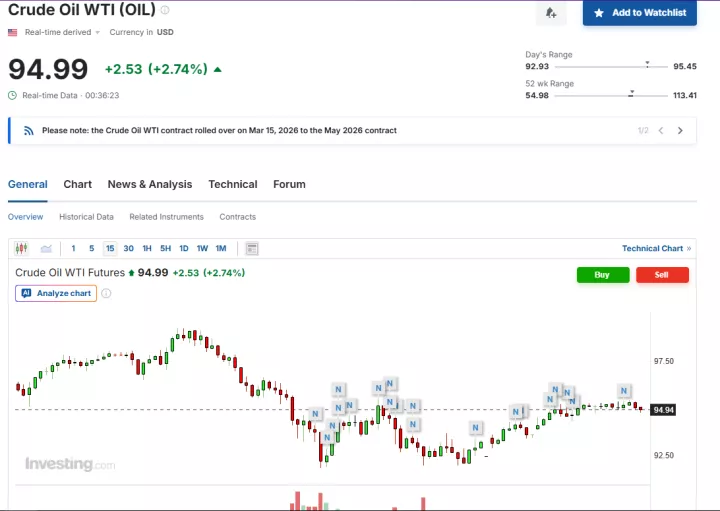The height and width of the screenshot is (511, 720).
Task: Switch to candlestick chart type
Action: click(22, 248)
